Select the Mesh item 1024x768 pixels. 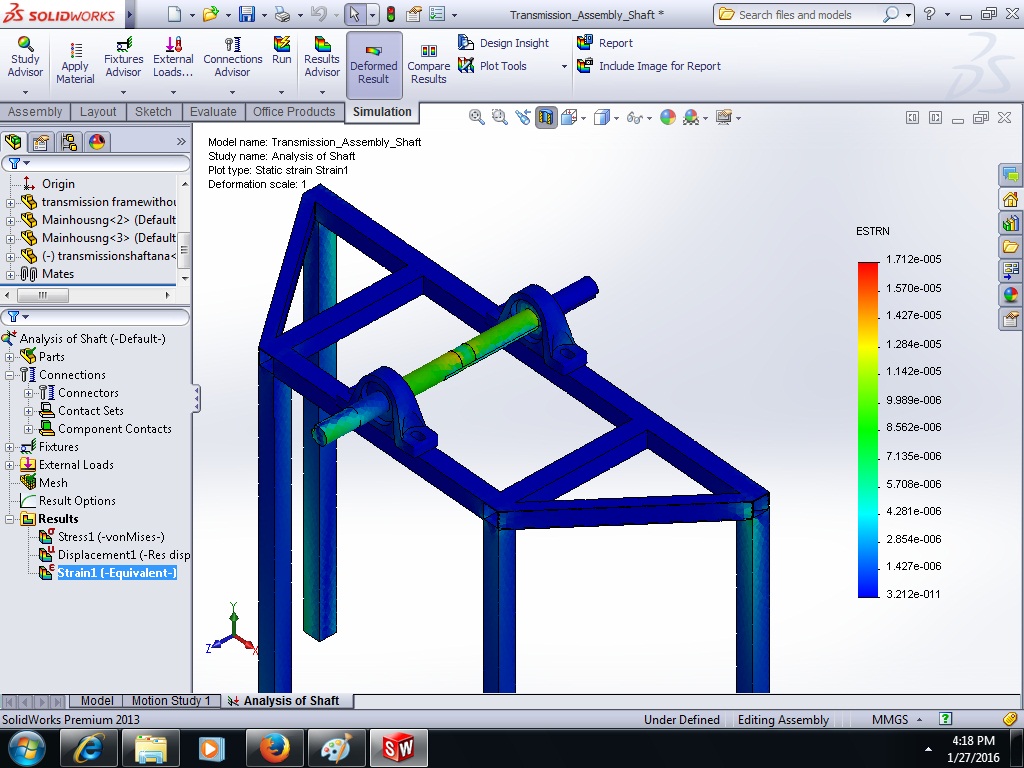tap(44, 483)
